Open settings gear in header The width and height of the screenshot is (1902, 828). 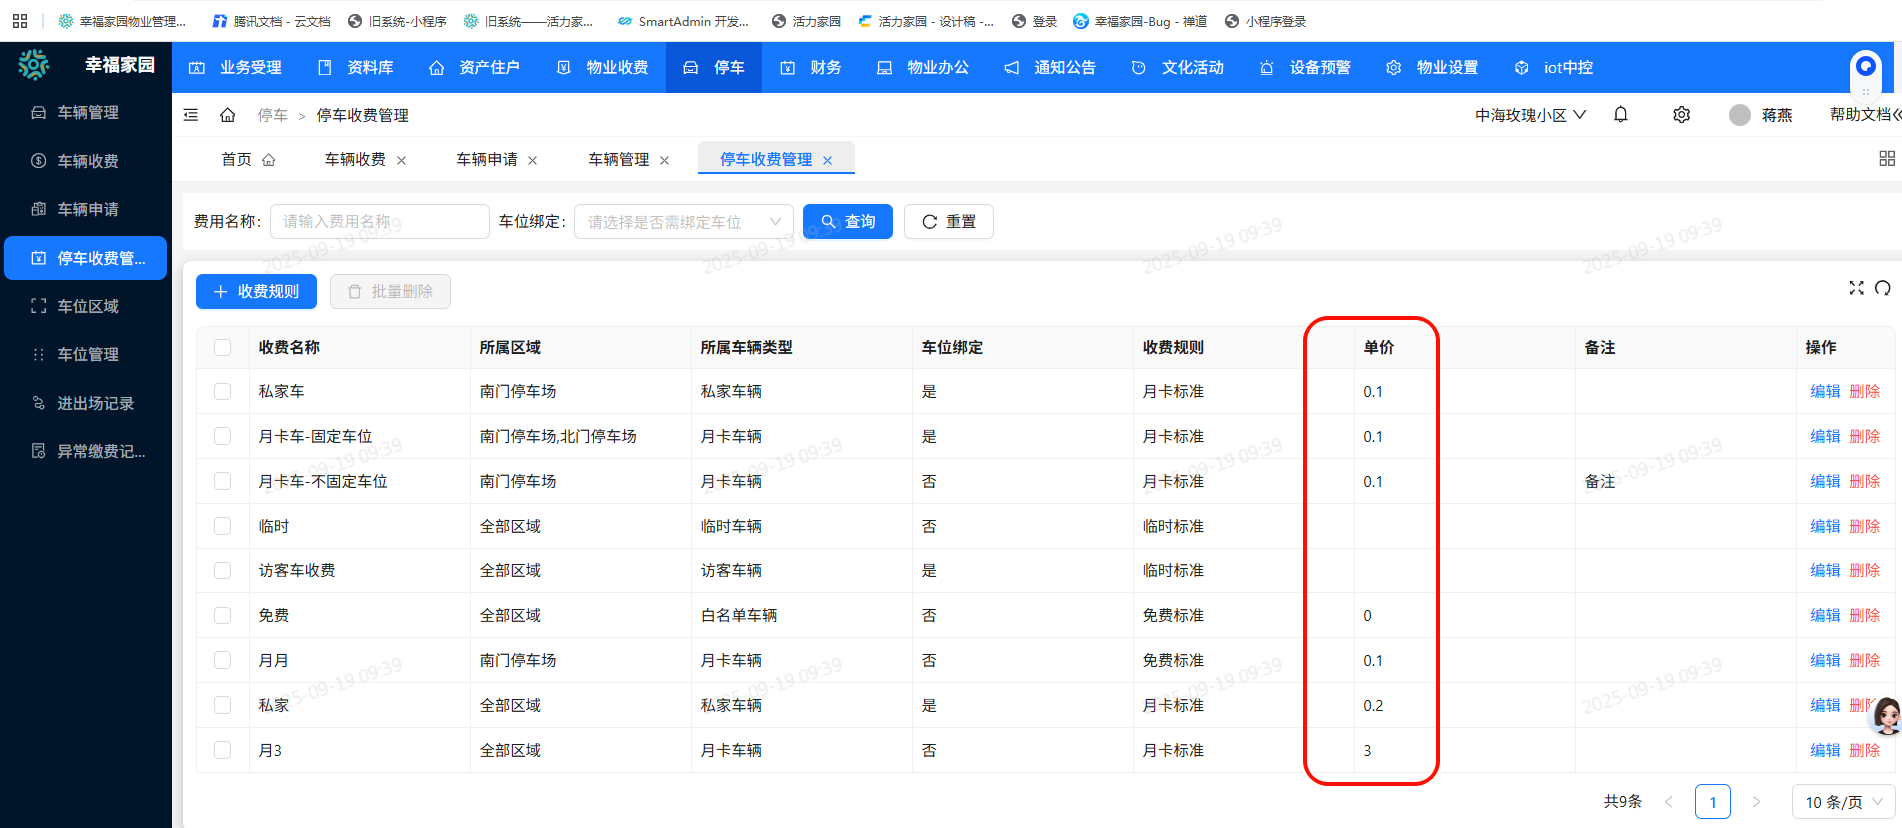click(x=1682, y=115)
